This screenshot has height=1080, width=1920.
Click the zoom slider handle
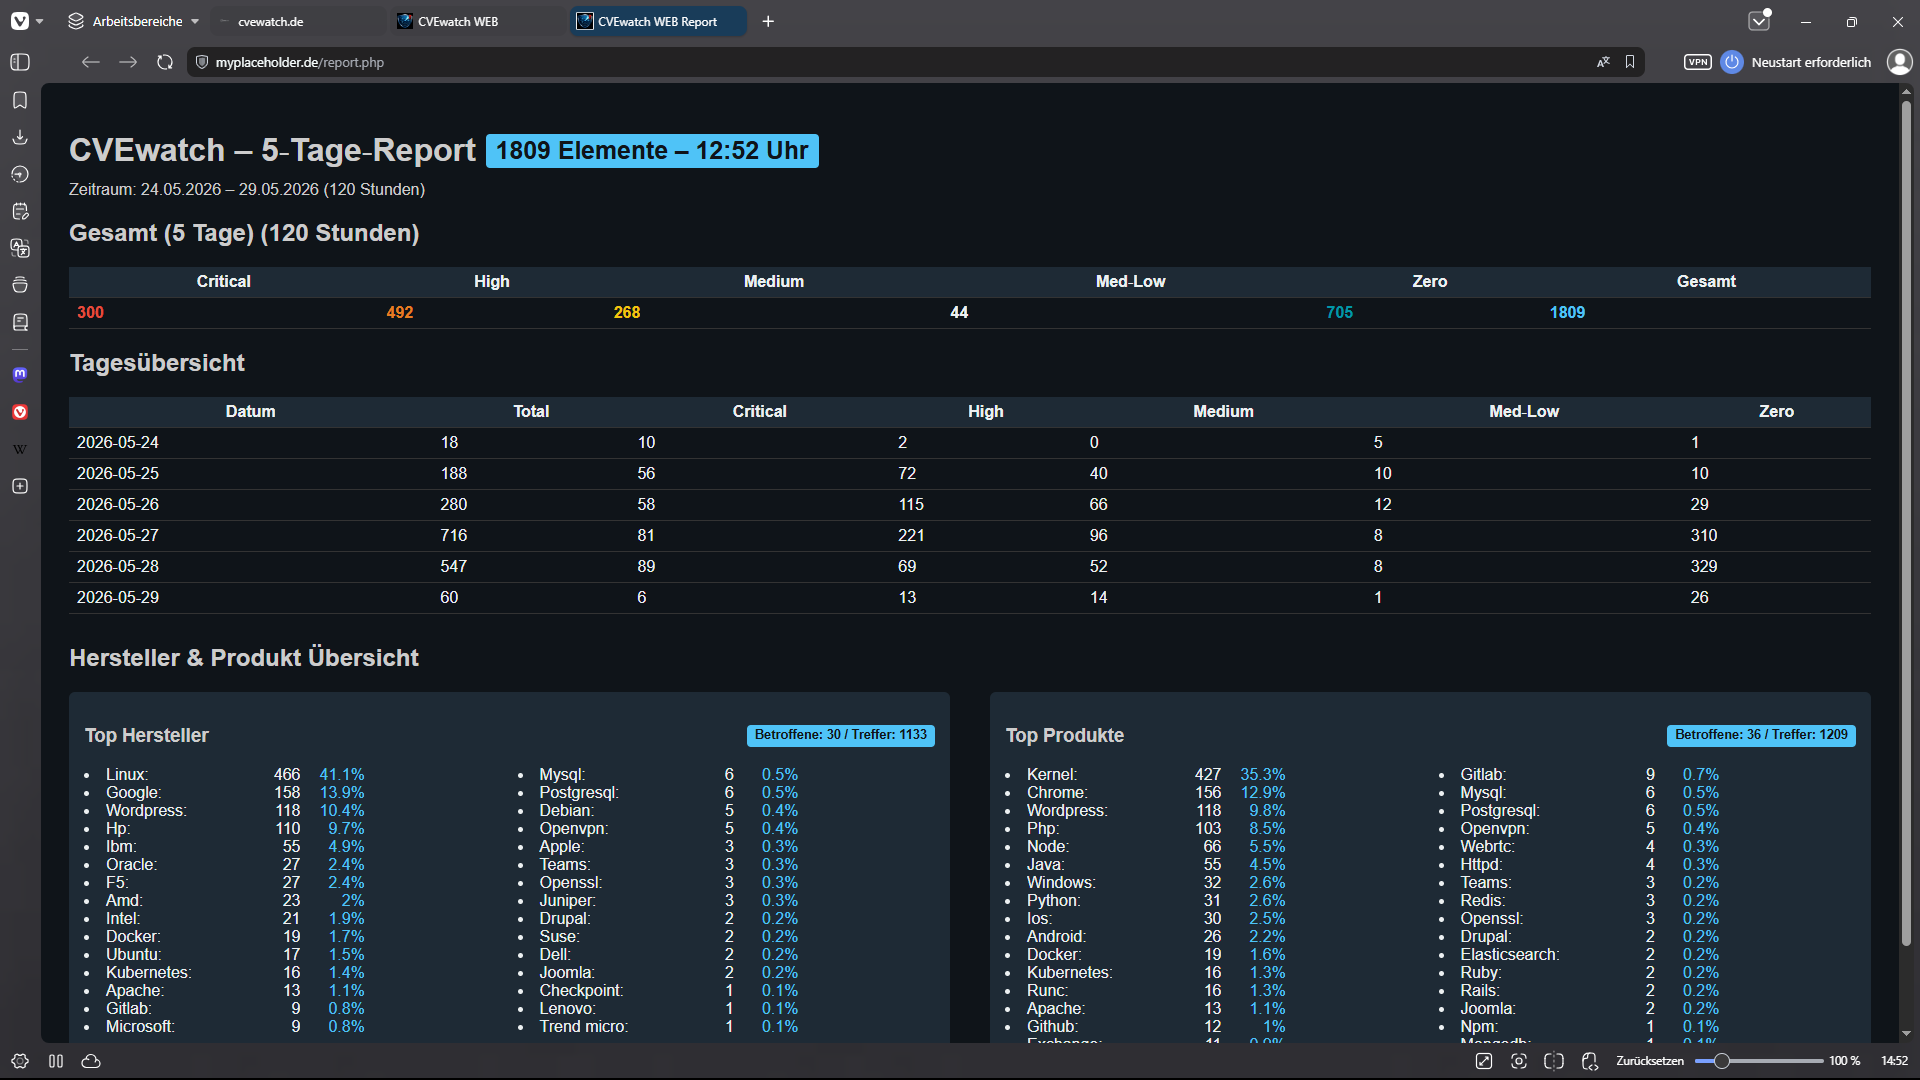(1722, 1061)
